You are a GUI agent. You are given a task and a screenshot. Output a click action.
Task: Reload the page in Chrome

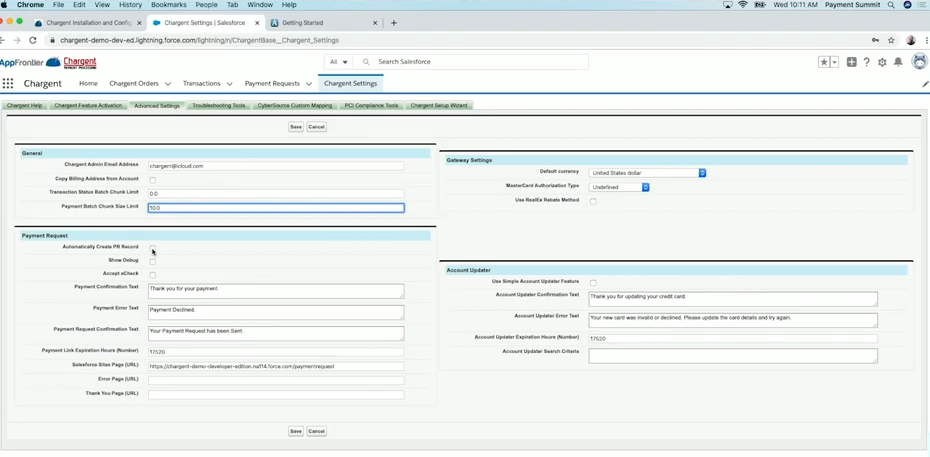coord(33,40)
